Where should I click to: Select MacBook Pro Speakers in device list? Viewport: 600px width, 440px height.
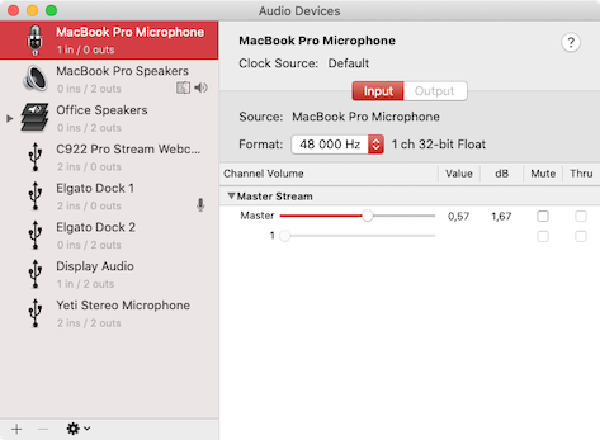click(x=109, y=79)
